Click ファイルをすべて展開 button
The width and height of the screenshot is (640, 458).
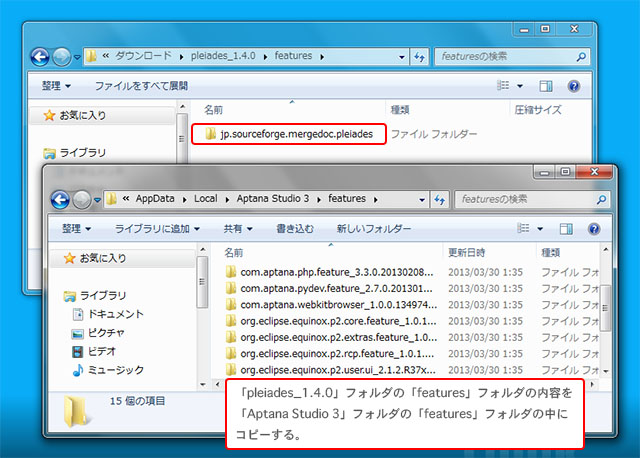pos(141,86)
